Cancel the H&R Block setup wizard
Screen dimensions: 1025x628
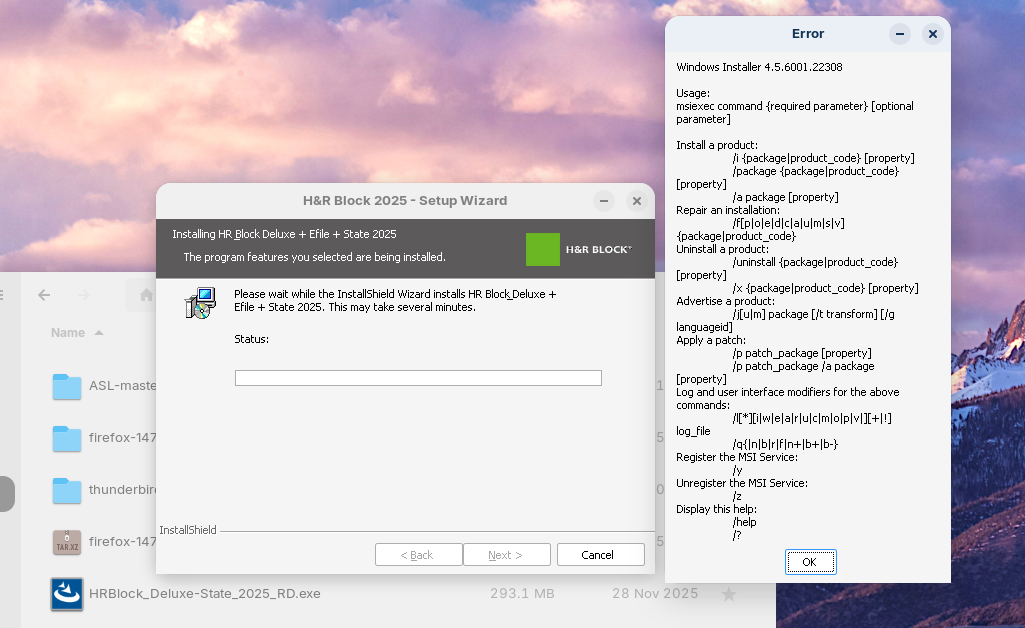click(600, 555)
